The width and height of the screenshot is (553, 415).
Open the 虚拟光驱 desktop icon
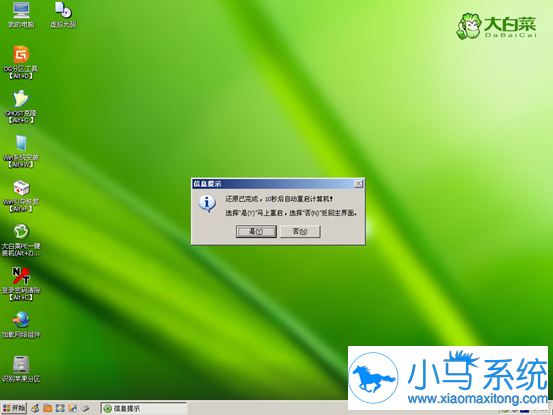63,15
